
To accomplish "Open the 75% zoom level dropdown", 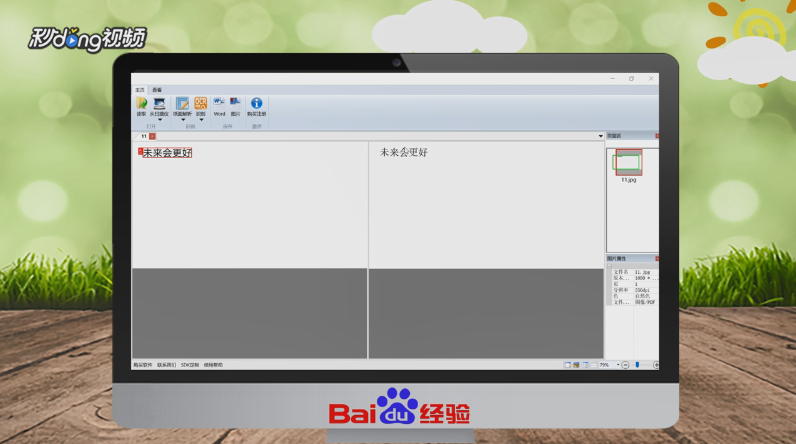I will pos(618,365).
